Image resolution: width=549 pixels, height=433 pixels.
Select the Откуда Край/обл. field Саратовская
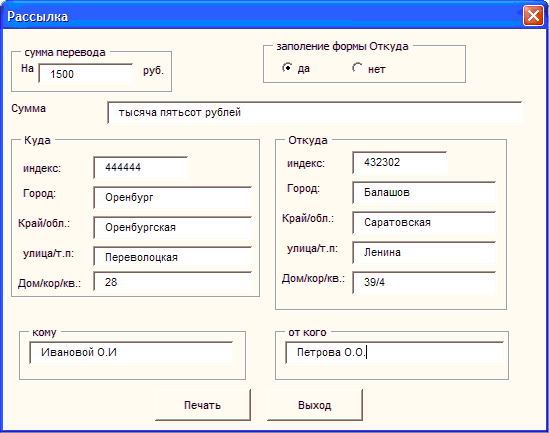[x=424, y=223]
